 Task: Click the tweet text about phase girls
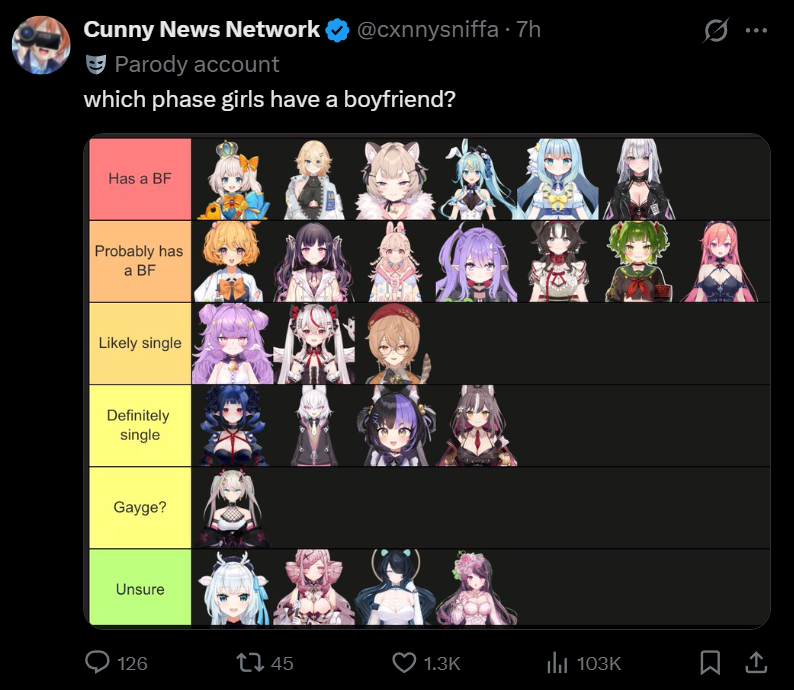[x=269, y=99]
